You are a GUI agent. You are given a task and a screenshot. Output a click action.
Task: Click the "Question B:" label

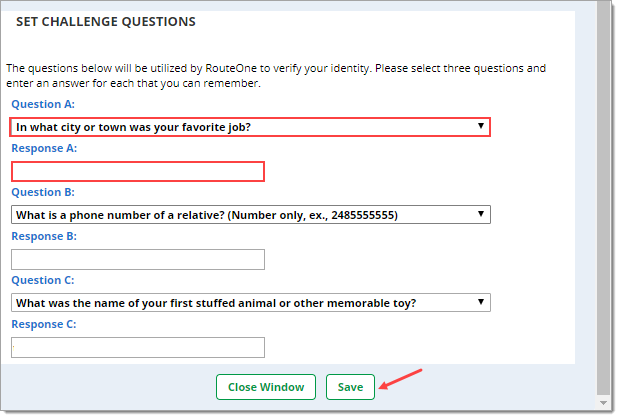[x=43, y=192]
